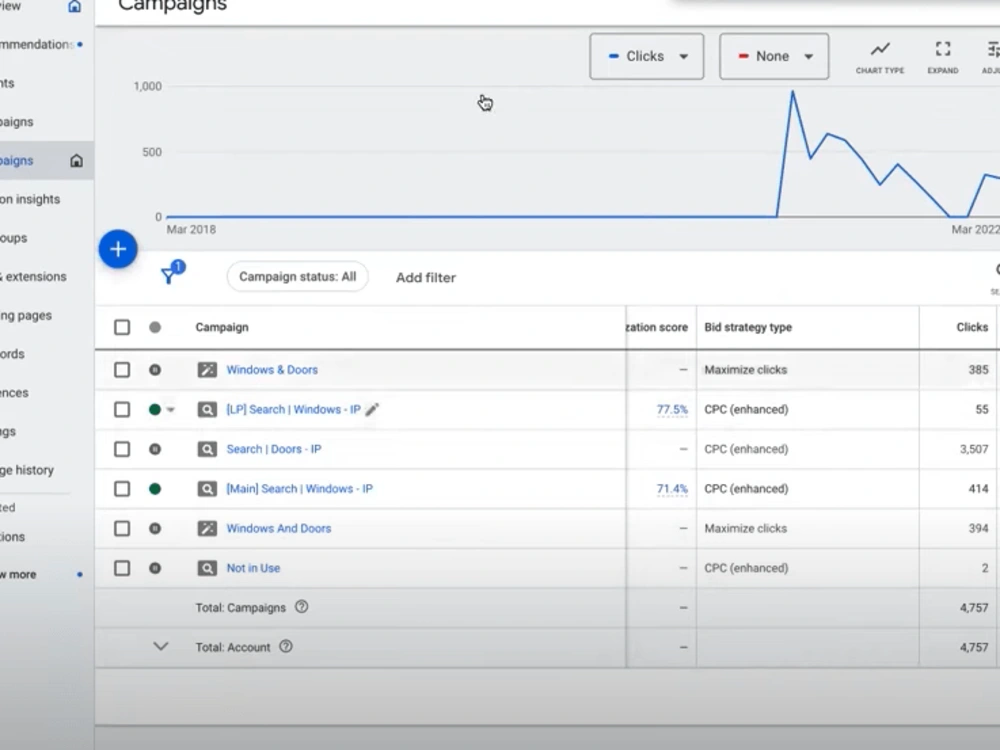Check the box for Search | Doors - IP
This screenshot has width=1000, height=750.
122,449
